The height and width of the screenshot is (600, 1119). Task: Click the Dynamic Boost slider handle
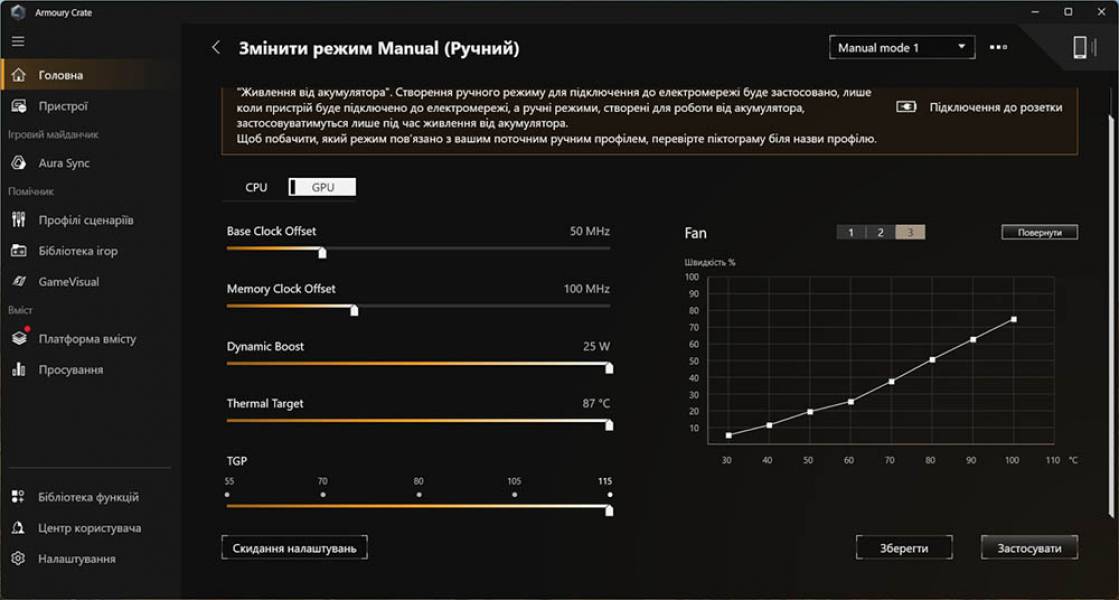click(609, 368)
